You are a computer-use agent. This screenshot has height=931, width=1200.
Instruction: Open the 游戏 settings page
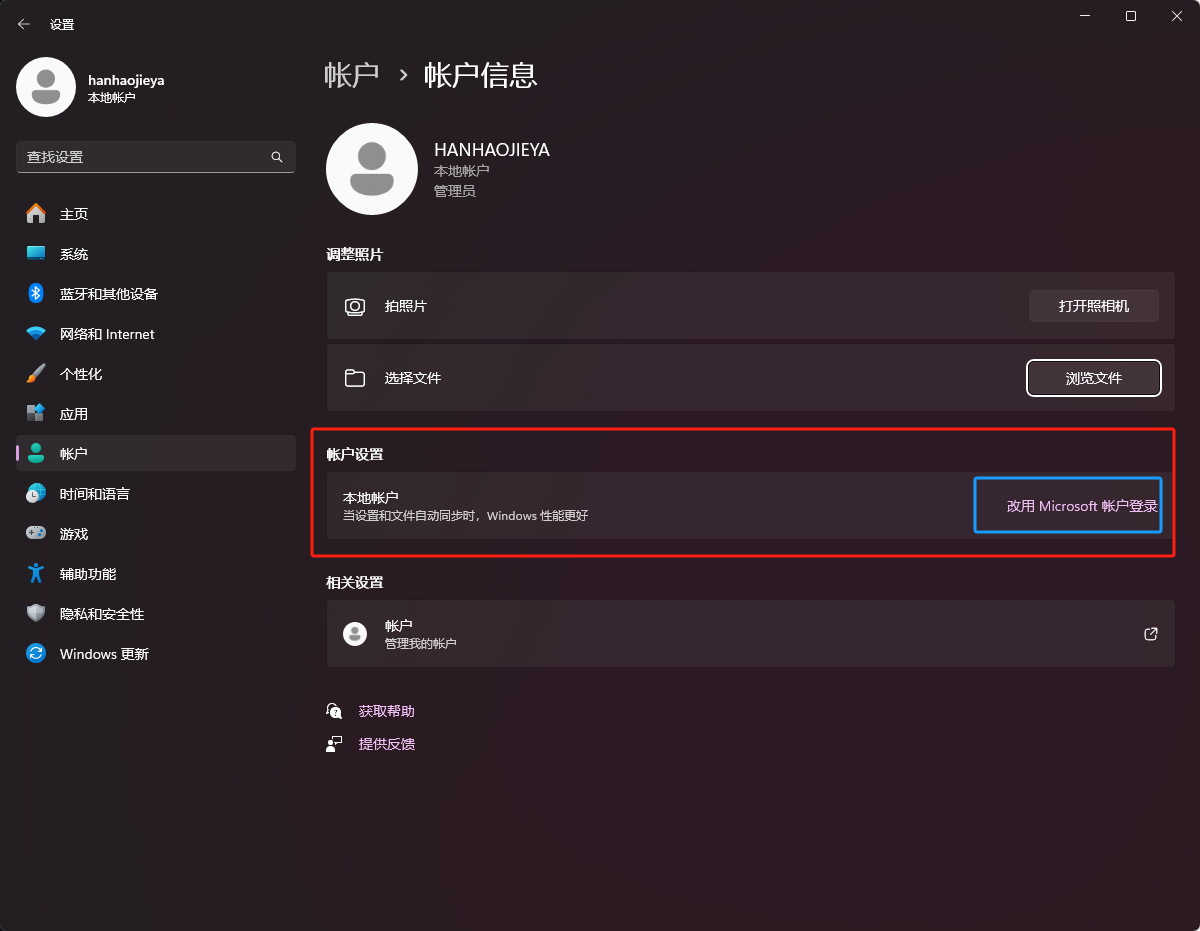[x=156, y=534]
